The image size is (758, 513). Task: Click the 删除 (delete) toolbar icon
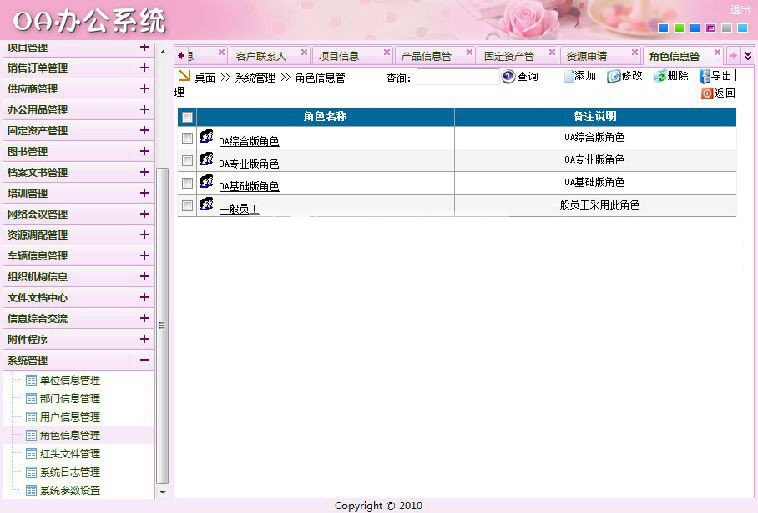660,76
